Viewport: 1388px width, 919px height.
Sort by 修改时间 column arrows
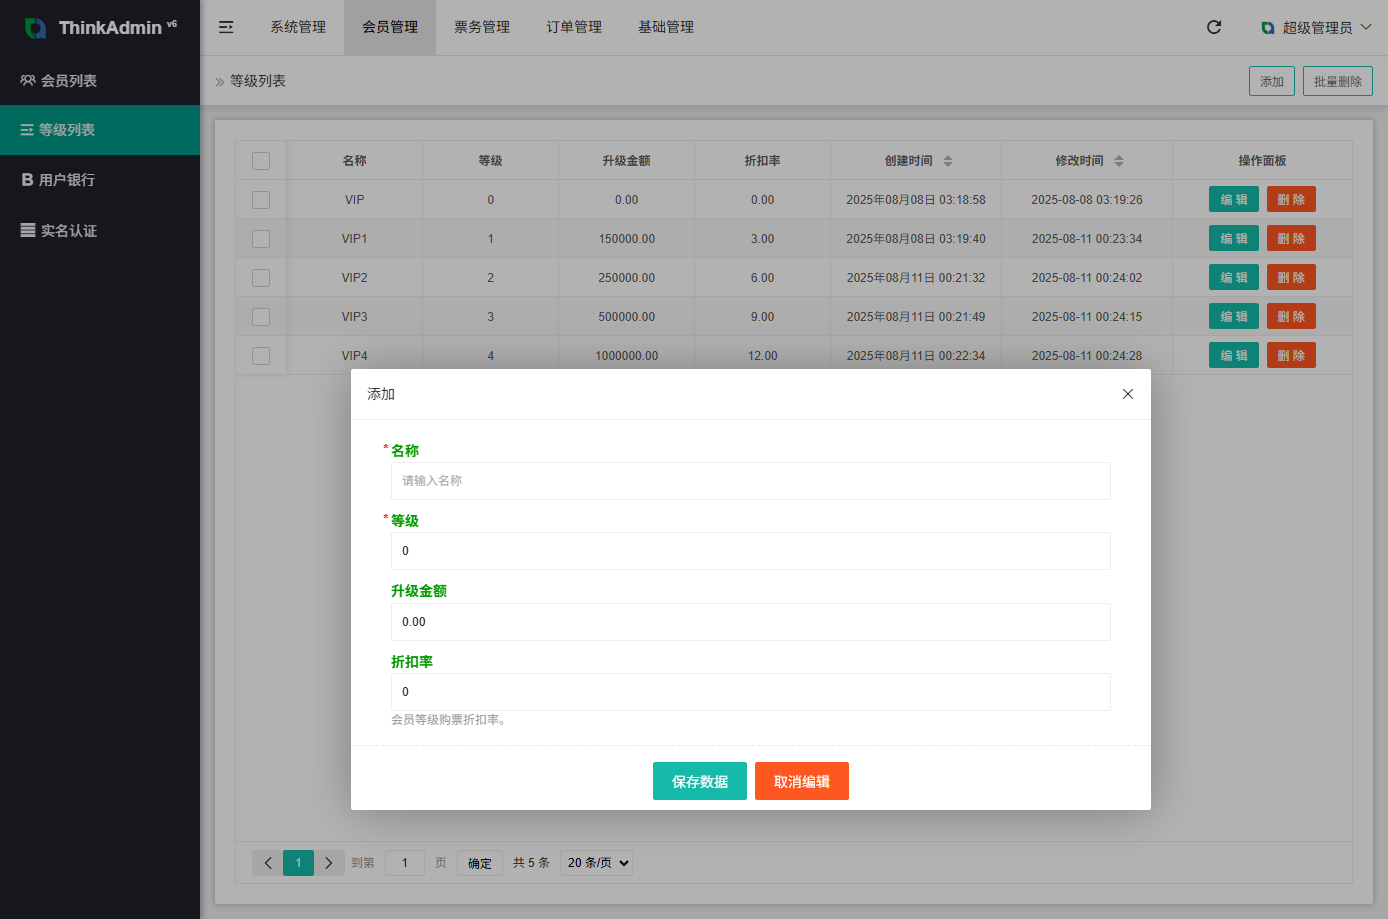(1119, 160)
